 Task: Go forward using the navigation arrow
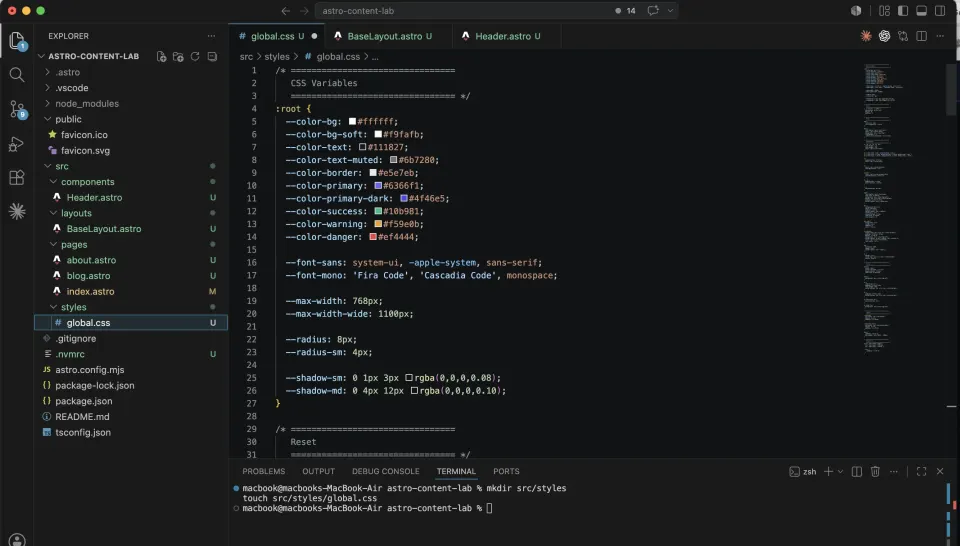304,11
